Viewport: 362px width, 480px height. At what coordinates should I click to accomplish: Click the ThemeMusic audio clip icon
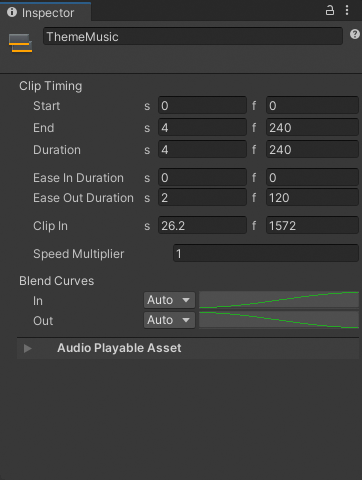[20, 43]
